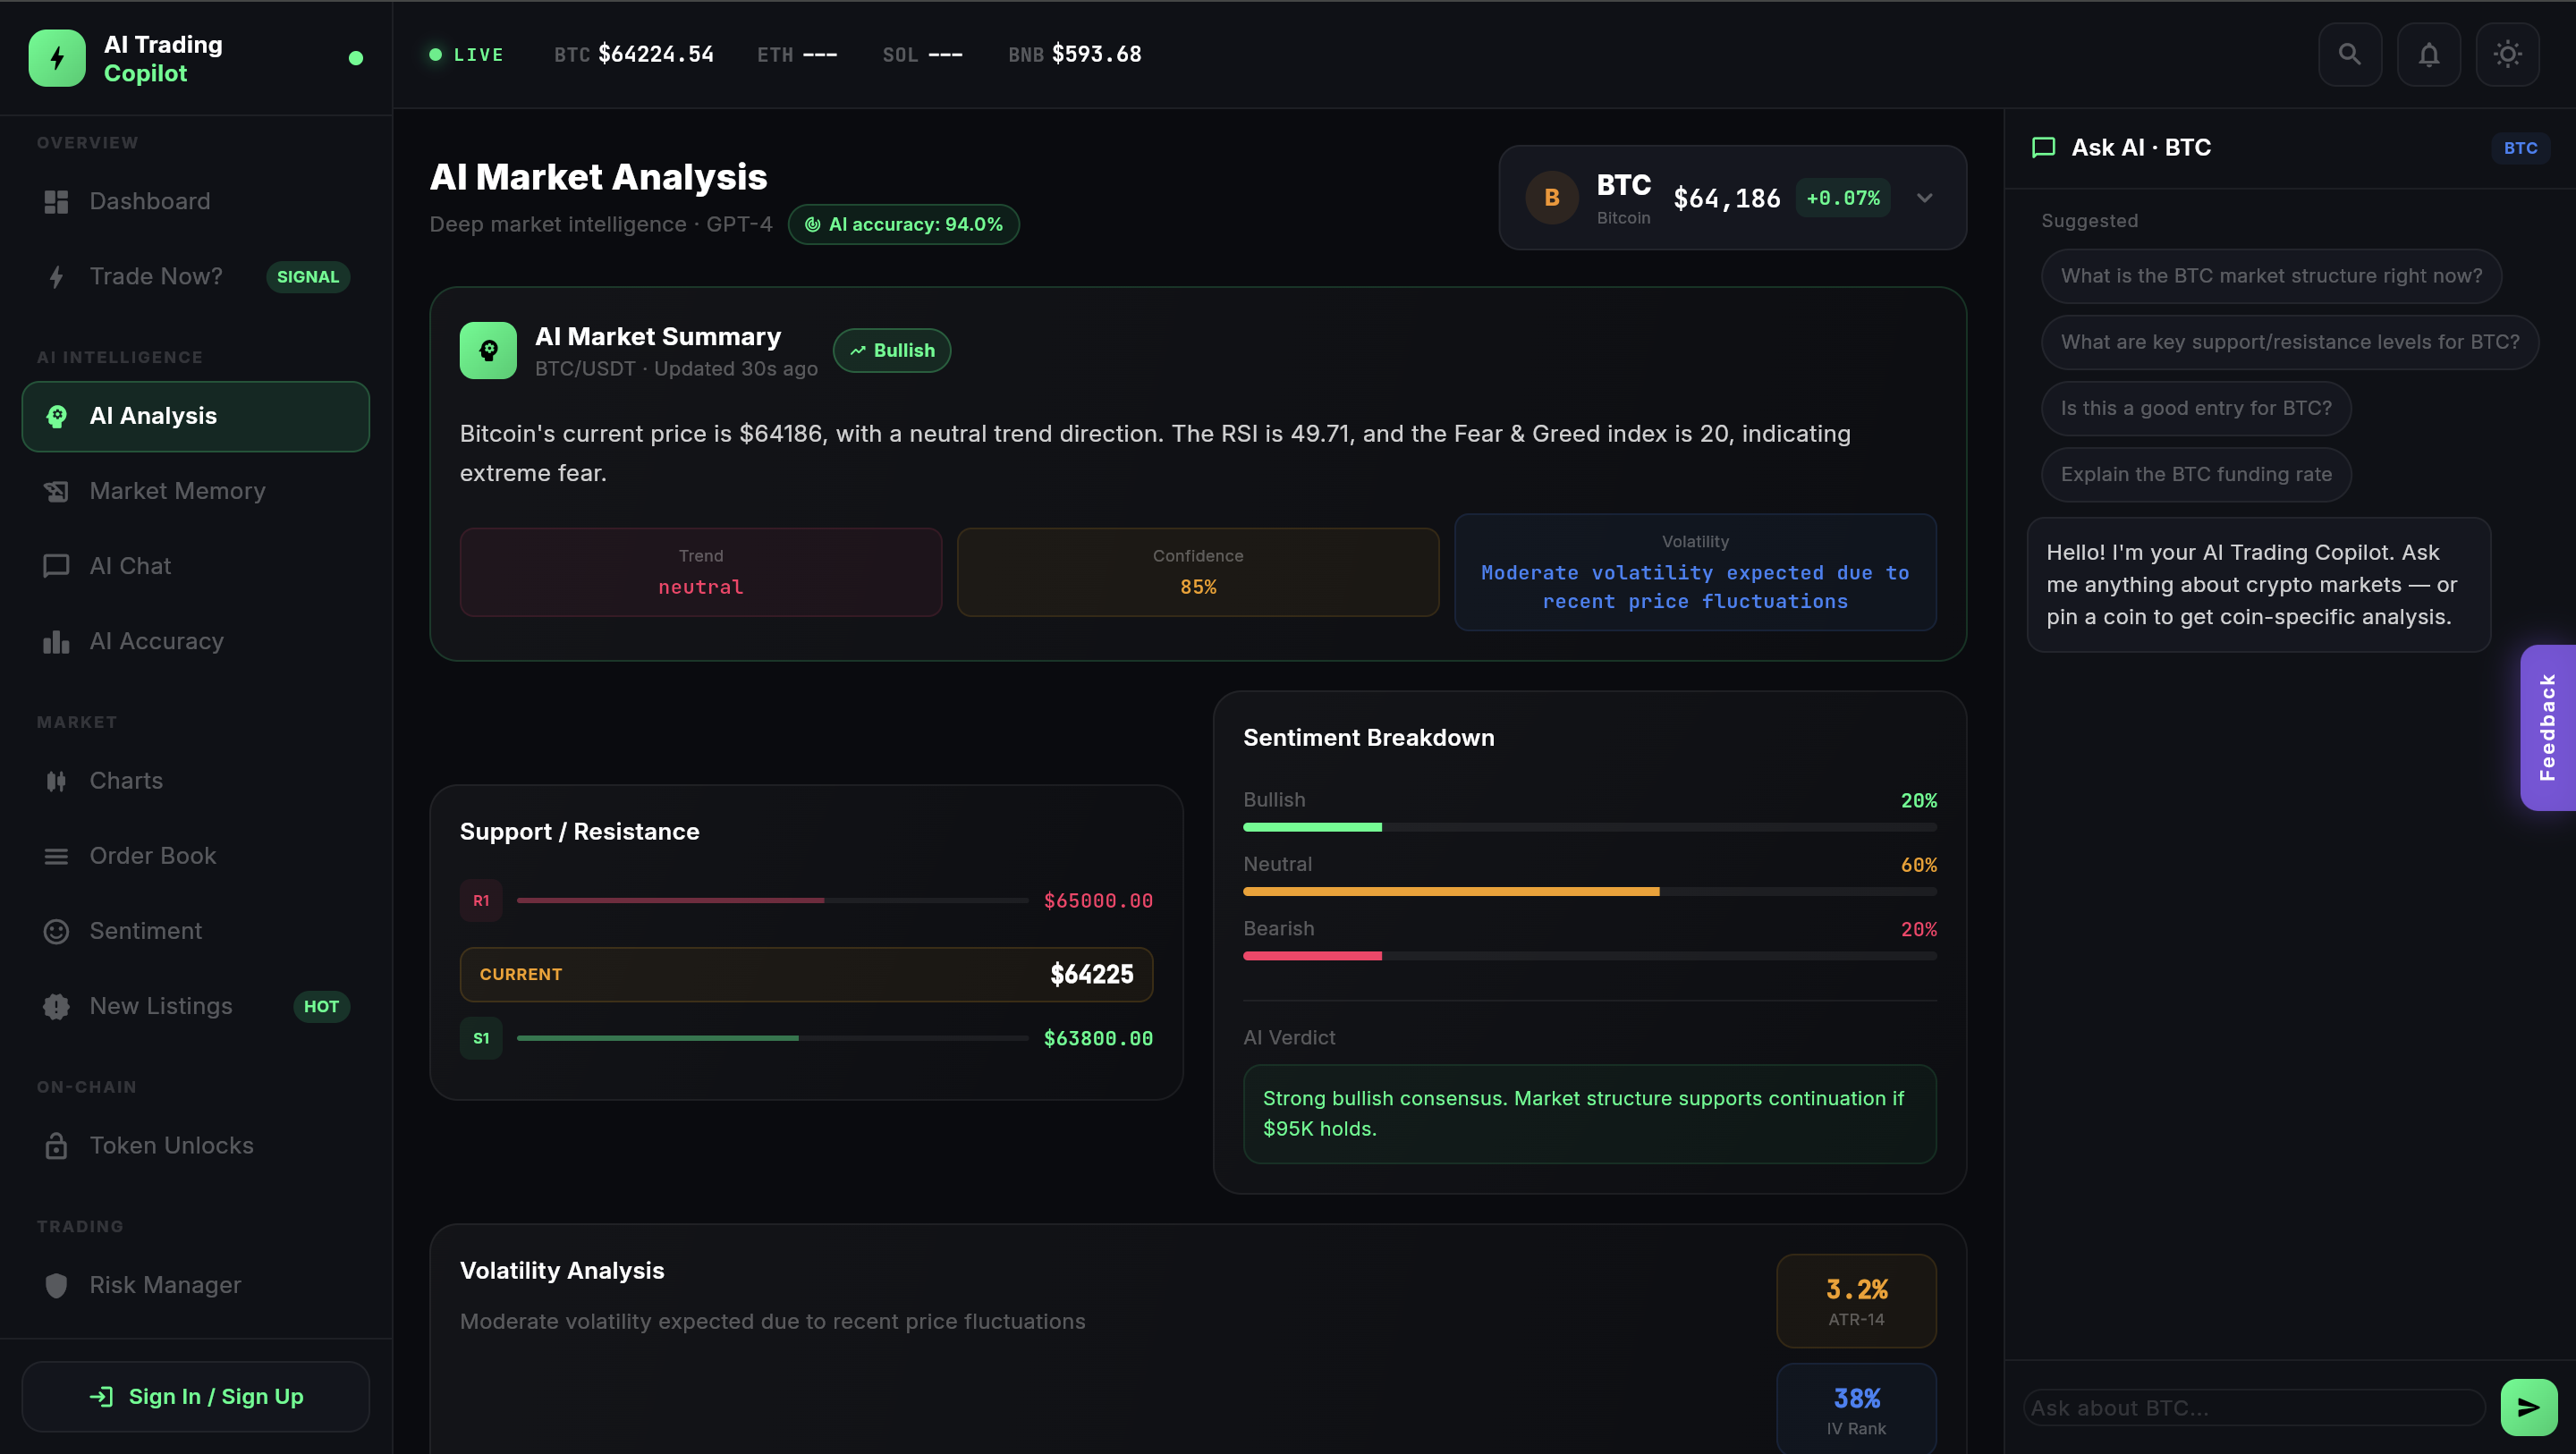Click the AI Analysis brain icon in the sidebar

[x=56, y=416]
